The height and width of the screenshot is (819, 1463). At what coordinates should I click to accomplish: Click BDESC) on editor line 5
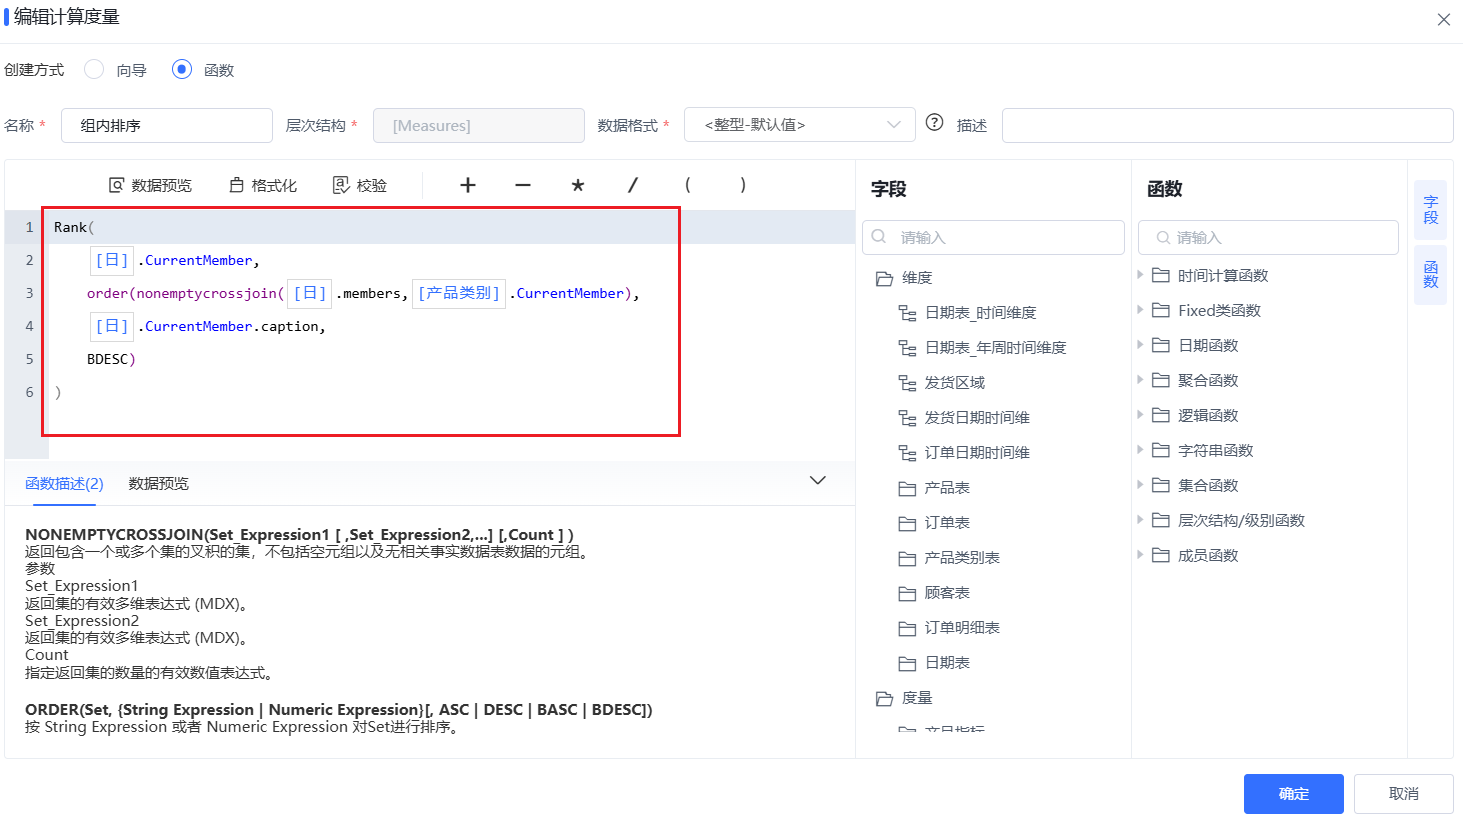[111, 359]
